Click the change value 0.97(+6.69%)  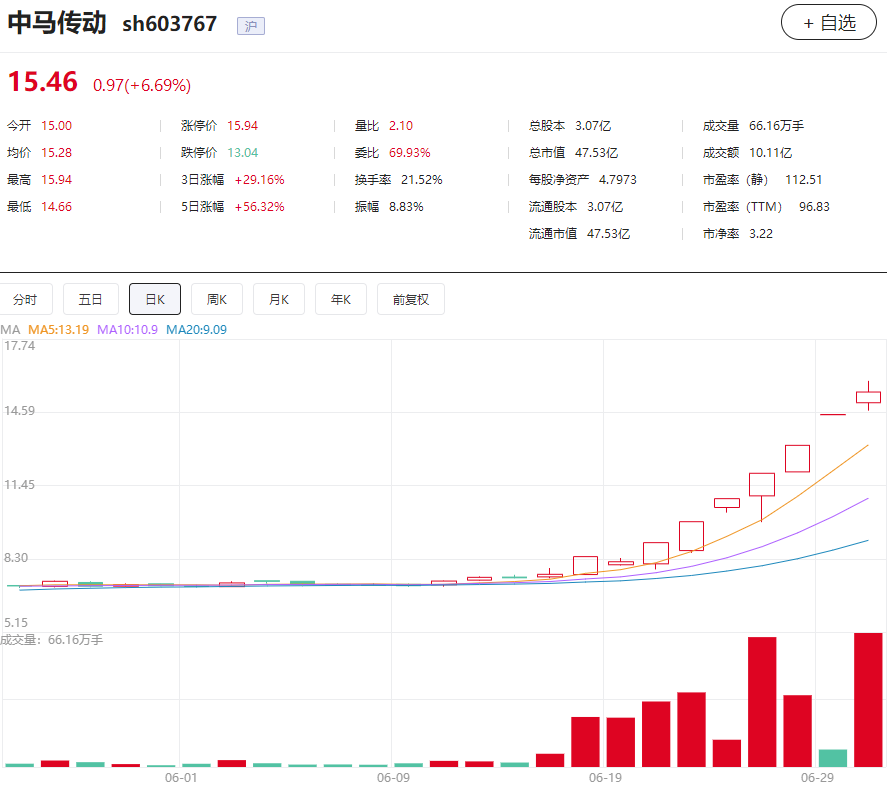142,85
